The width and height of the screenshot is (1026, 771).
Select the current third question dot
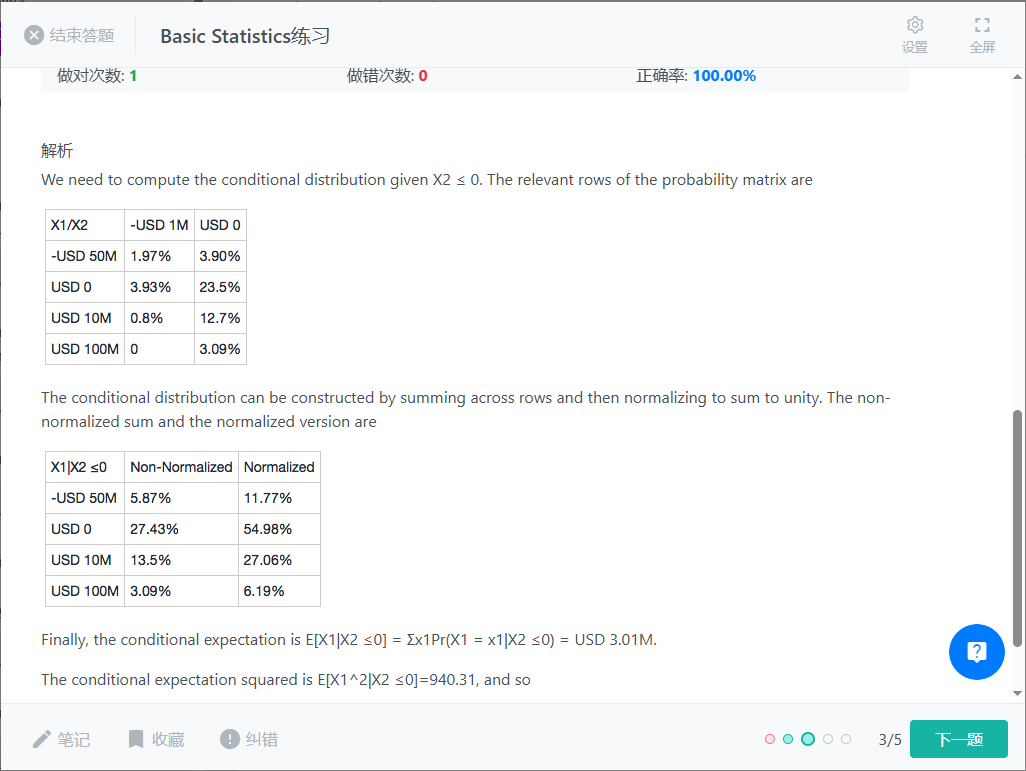point(808,739)
